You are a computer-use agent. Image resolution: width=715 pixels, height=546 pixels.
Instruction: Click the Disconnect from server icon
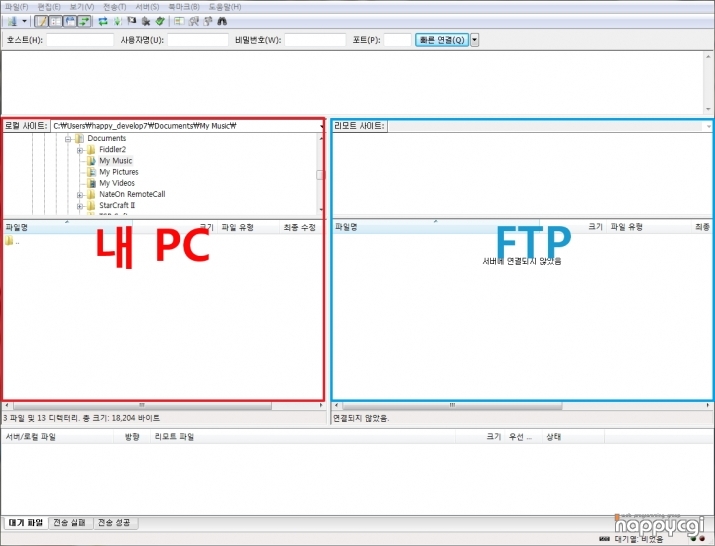click(146, 21)
